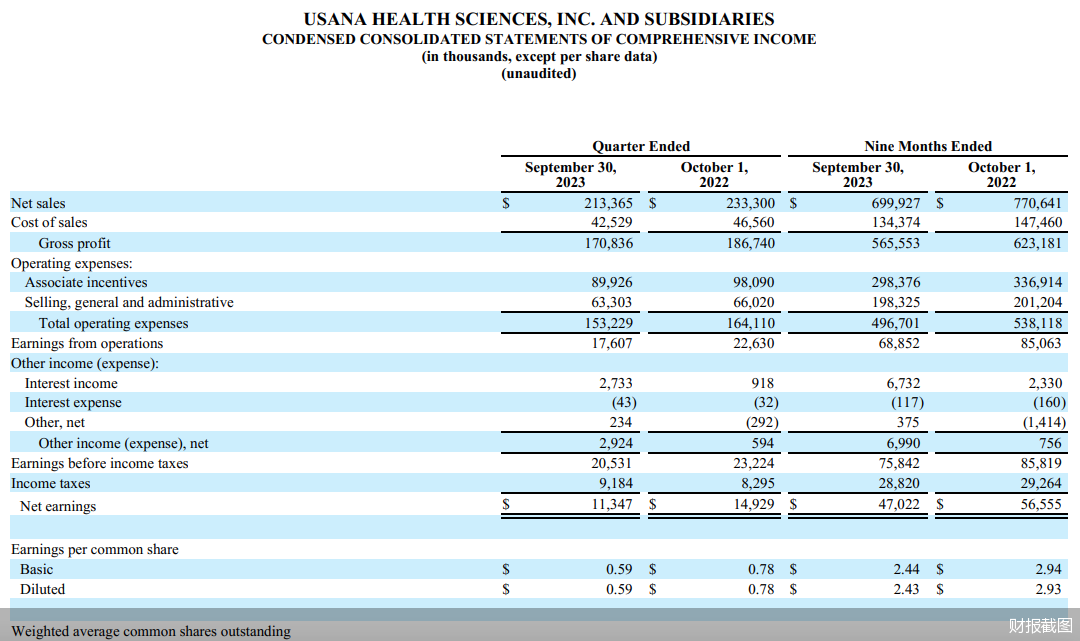
Task: Click the 'Other income (expense):' heading
Action: tap(85, 363)
